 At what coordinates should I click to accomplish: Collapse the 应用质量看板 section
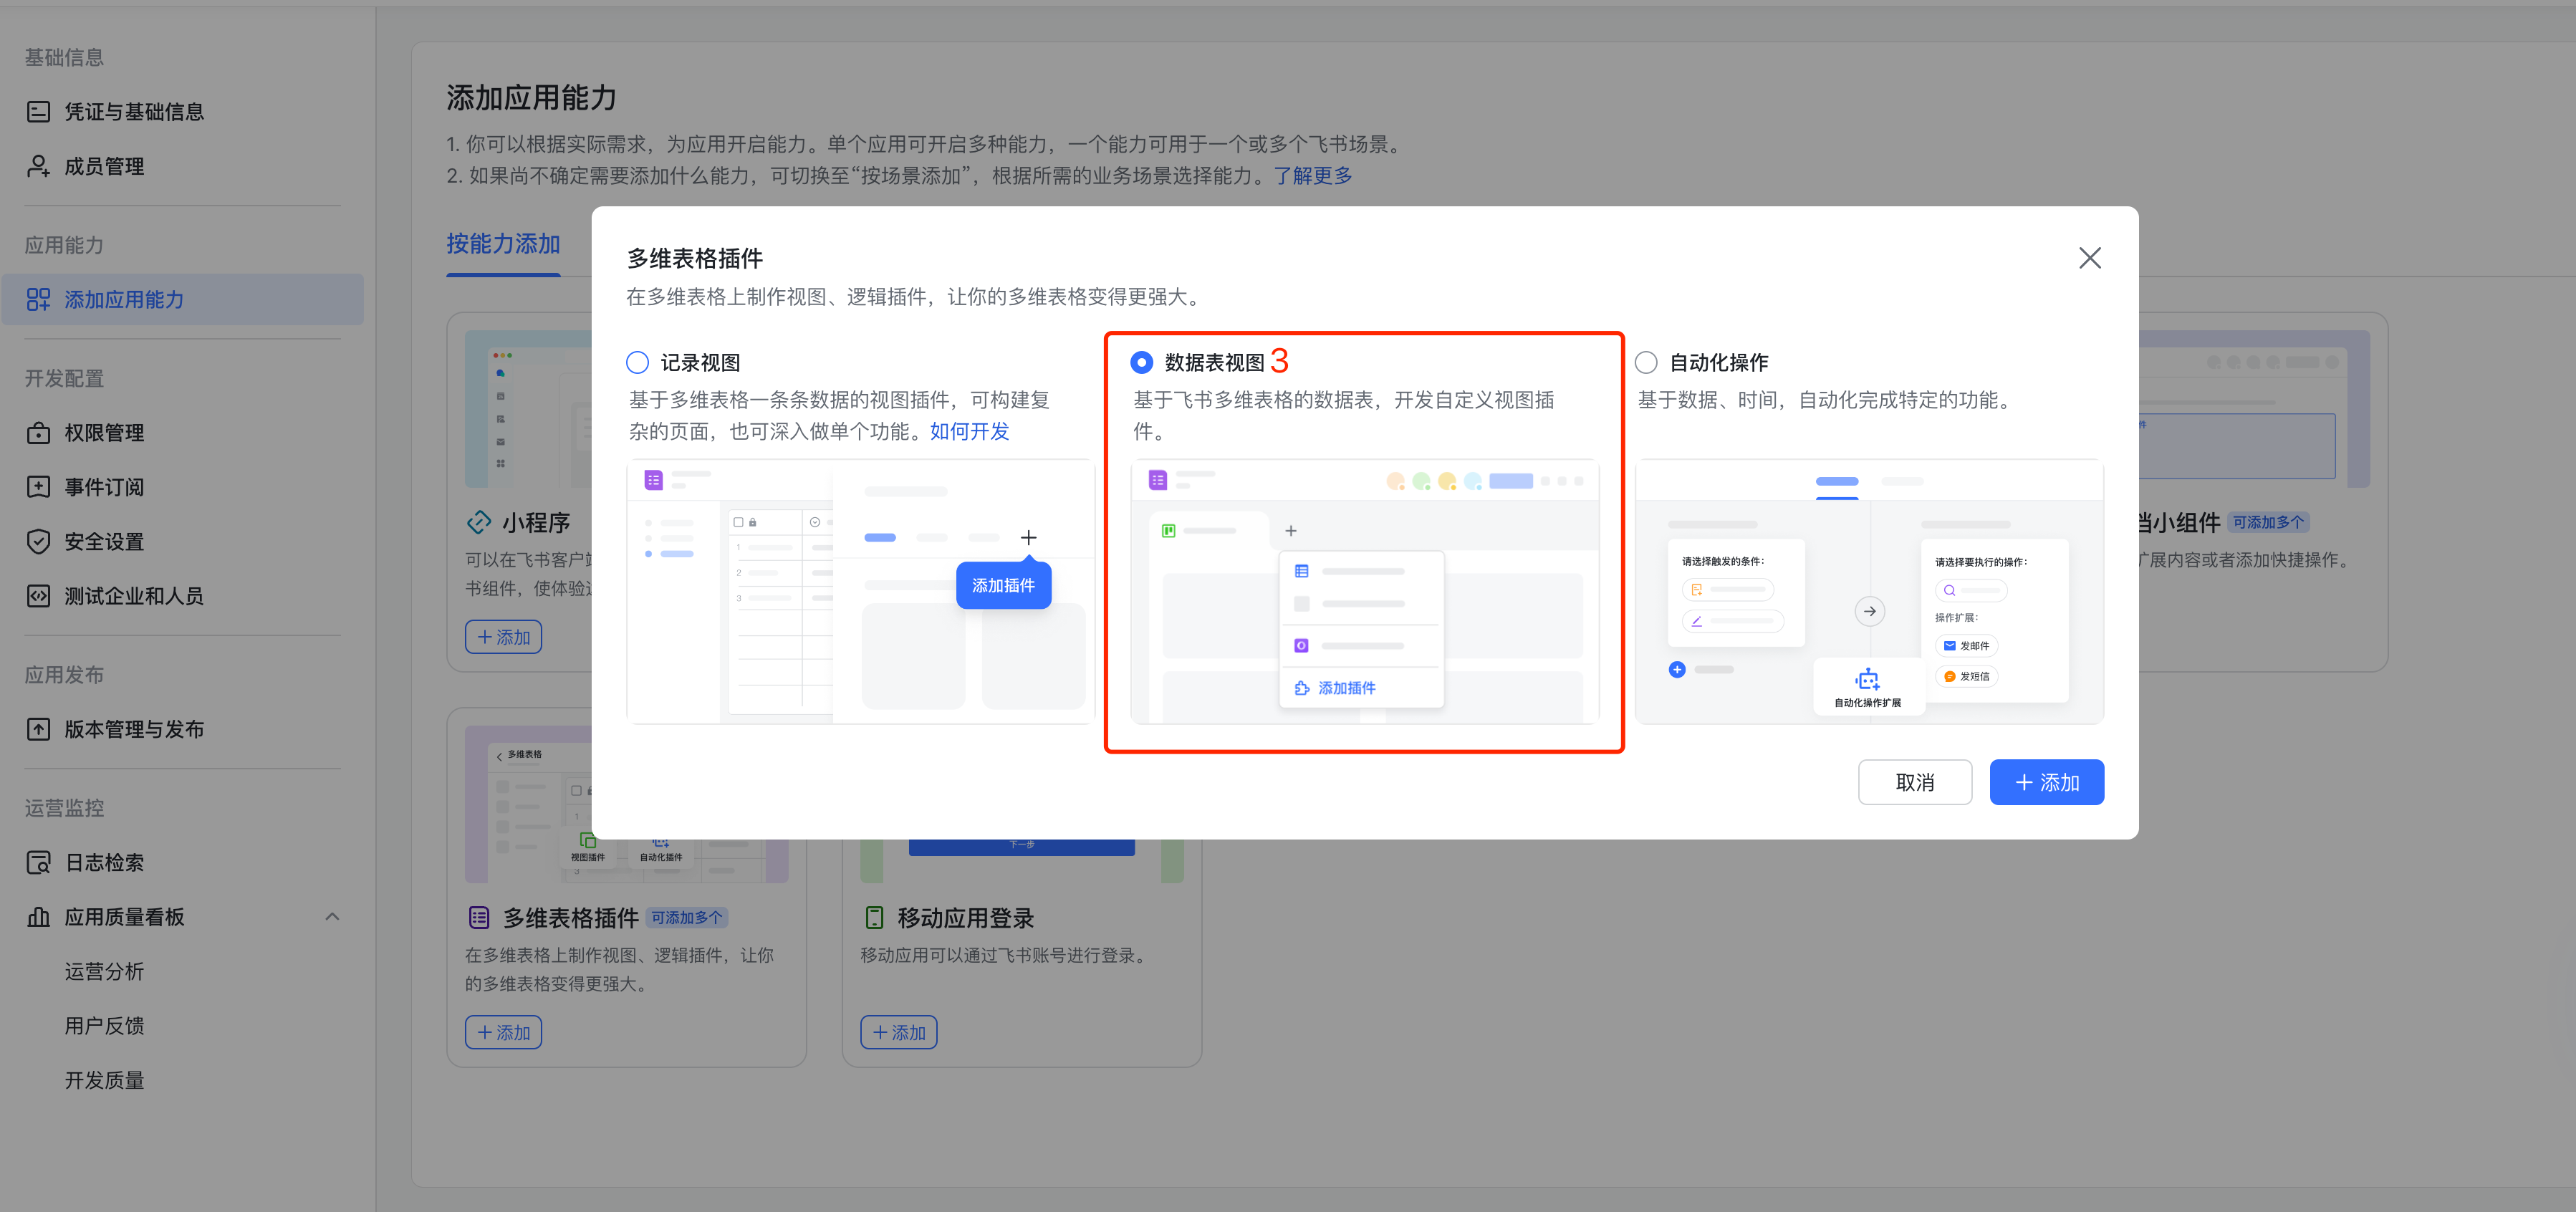[x=332, y=916]
